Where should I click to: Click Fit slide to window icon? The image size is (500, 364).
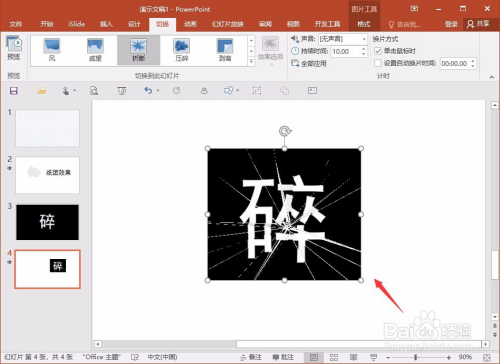[x=487, y=358]
